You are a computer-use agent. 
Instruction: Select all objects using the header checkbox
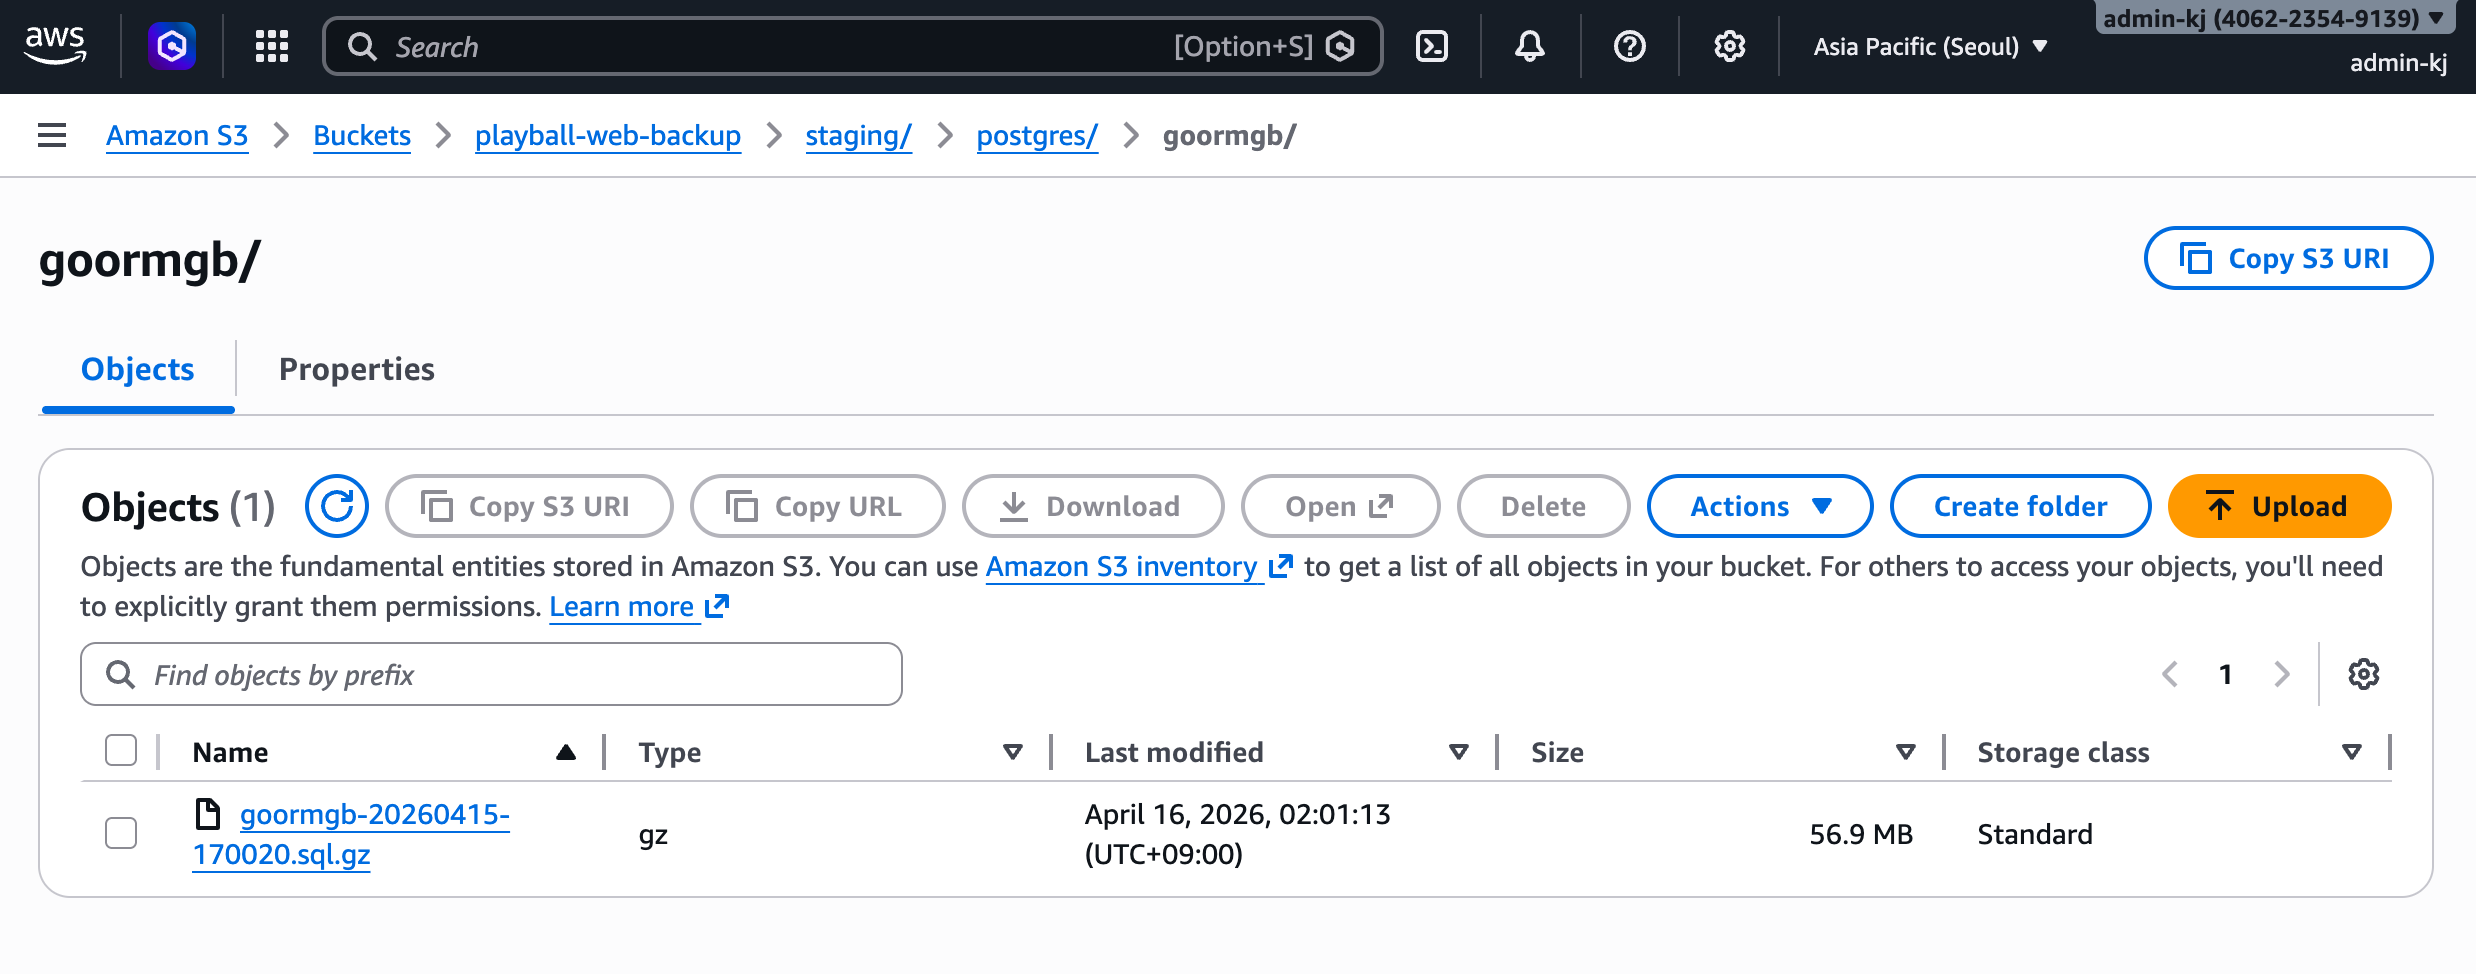coord(120,749)
